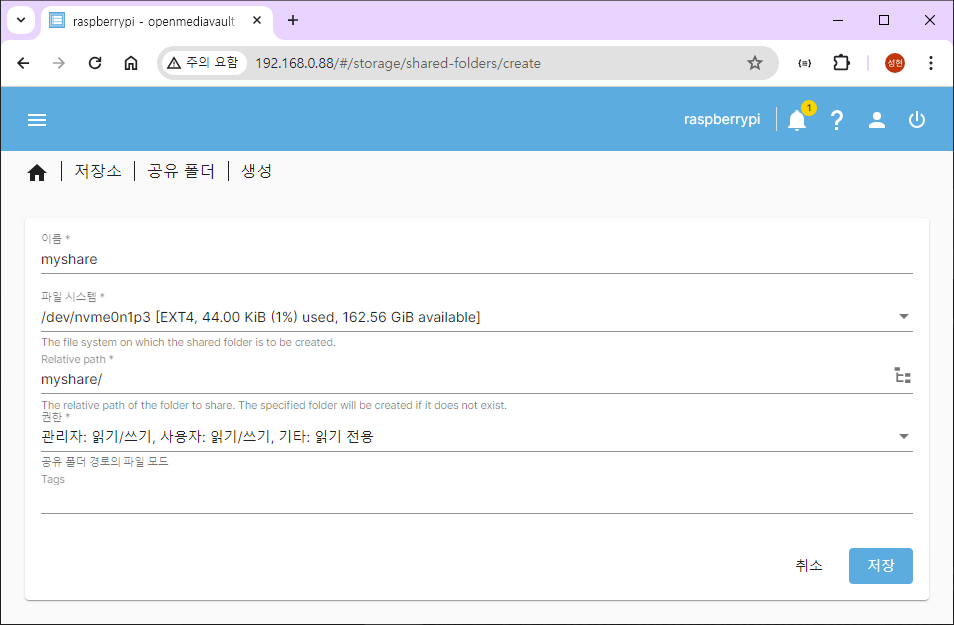This screenshot has width=954, height=625.
Task: Click the address bar URL
Action: pyautogui.click(x=398, y=63)
